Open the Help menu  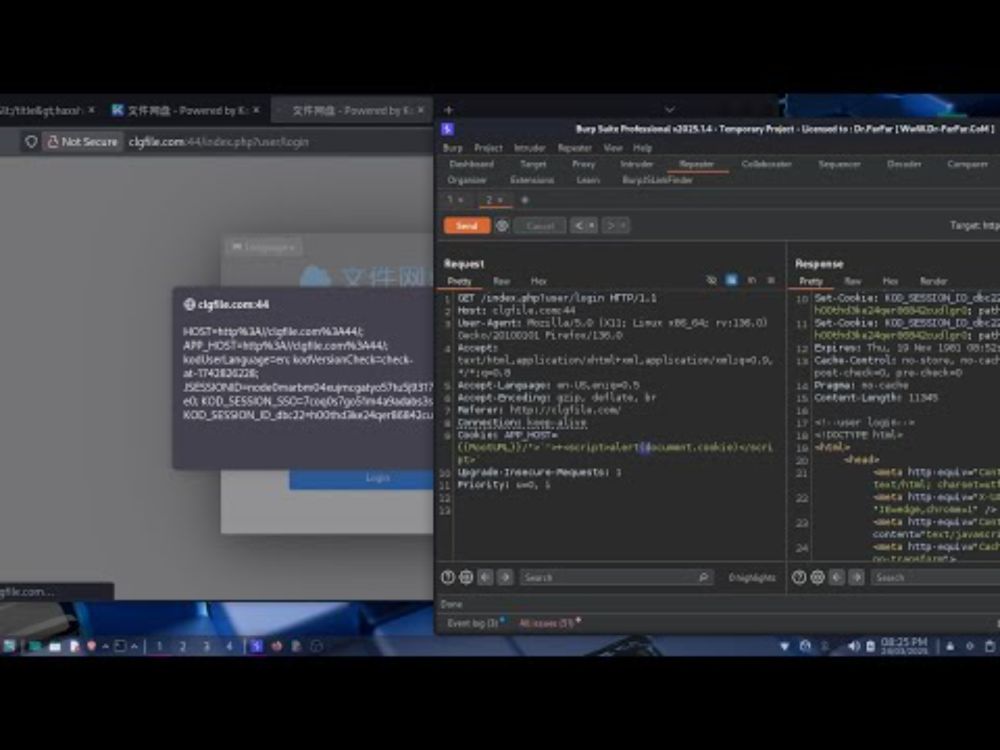coord(642,148)
